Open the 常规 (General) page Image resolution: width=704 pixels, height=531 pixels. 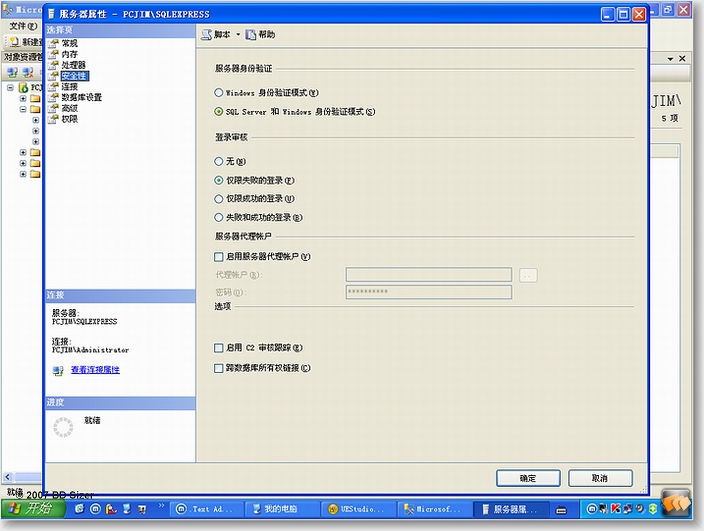click(68, 44)
